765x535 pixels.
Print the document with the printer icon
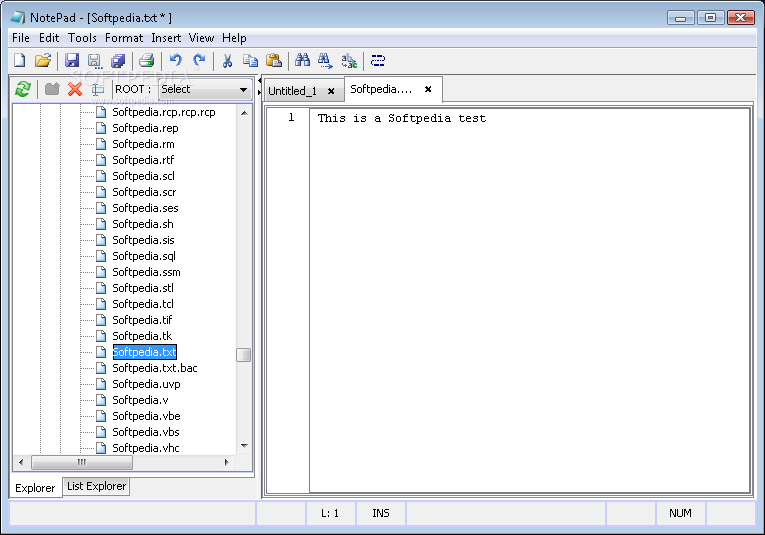pyautogui.click(x=146, y=60)
